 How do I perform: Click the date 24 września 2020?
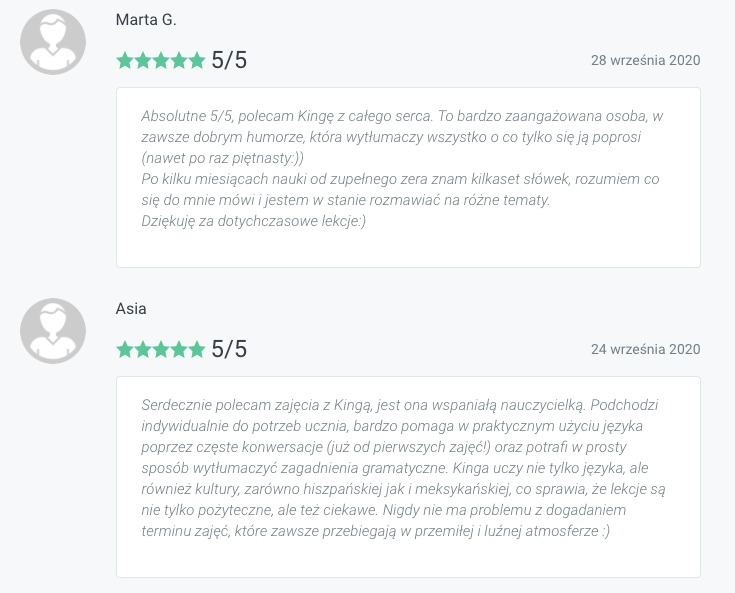point(645,349)
